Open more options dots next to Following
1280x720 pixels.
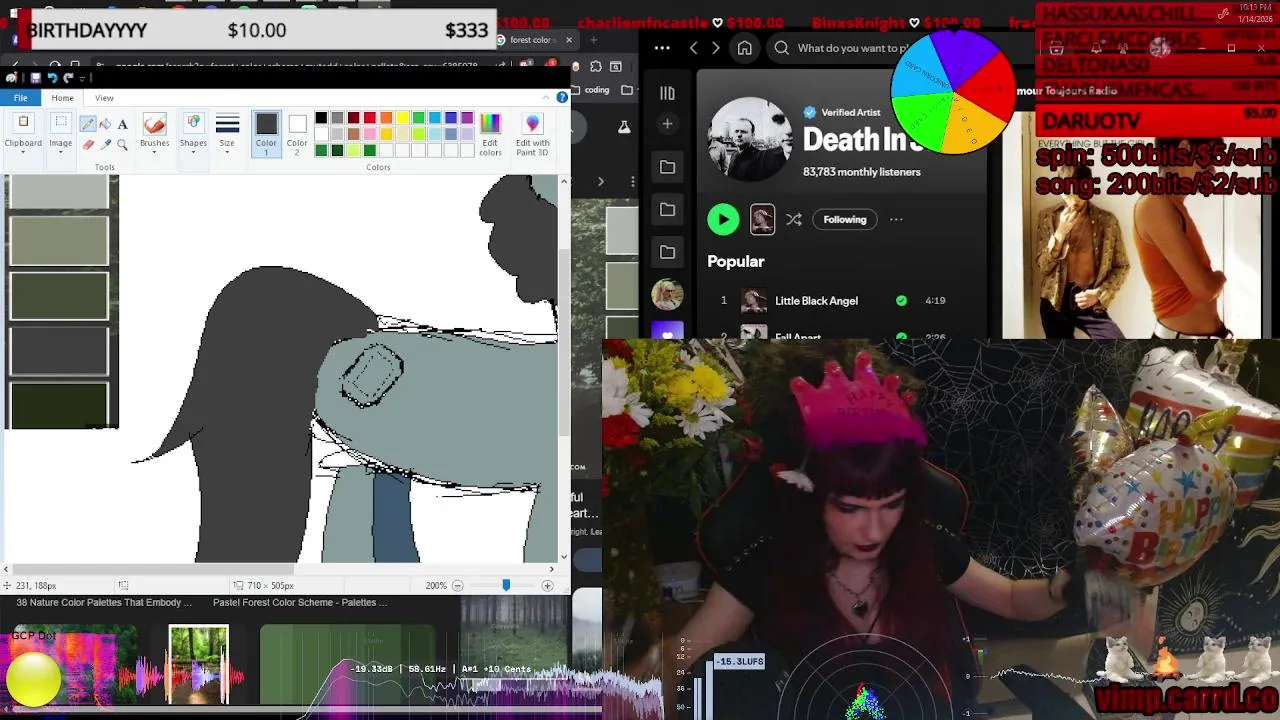tap(896, 219)
